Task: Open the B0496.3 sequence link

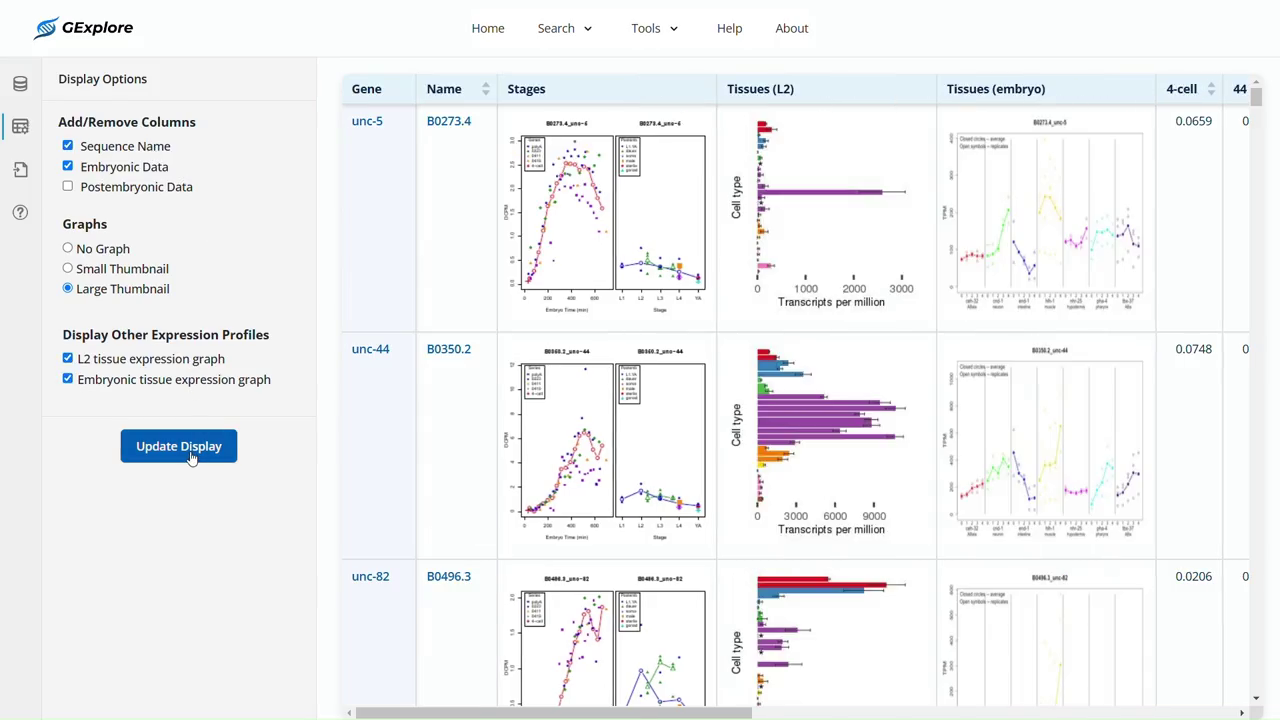Action: click(x=449, y=576)
